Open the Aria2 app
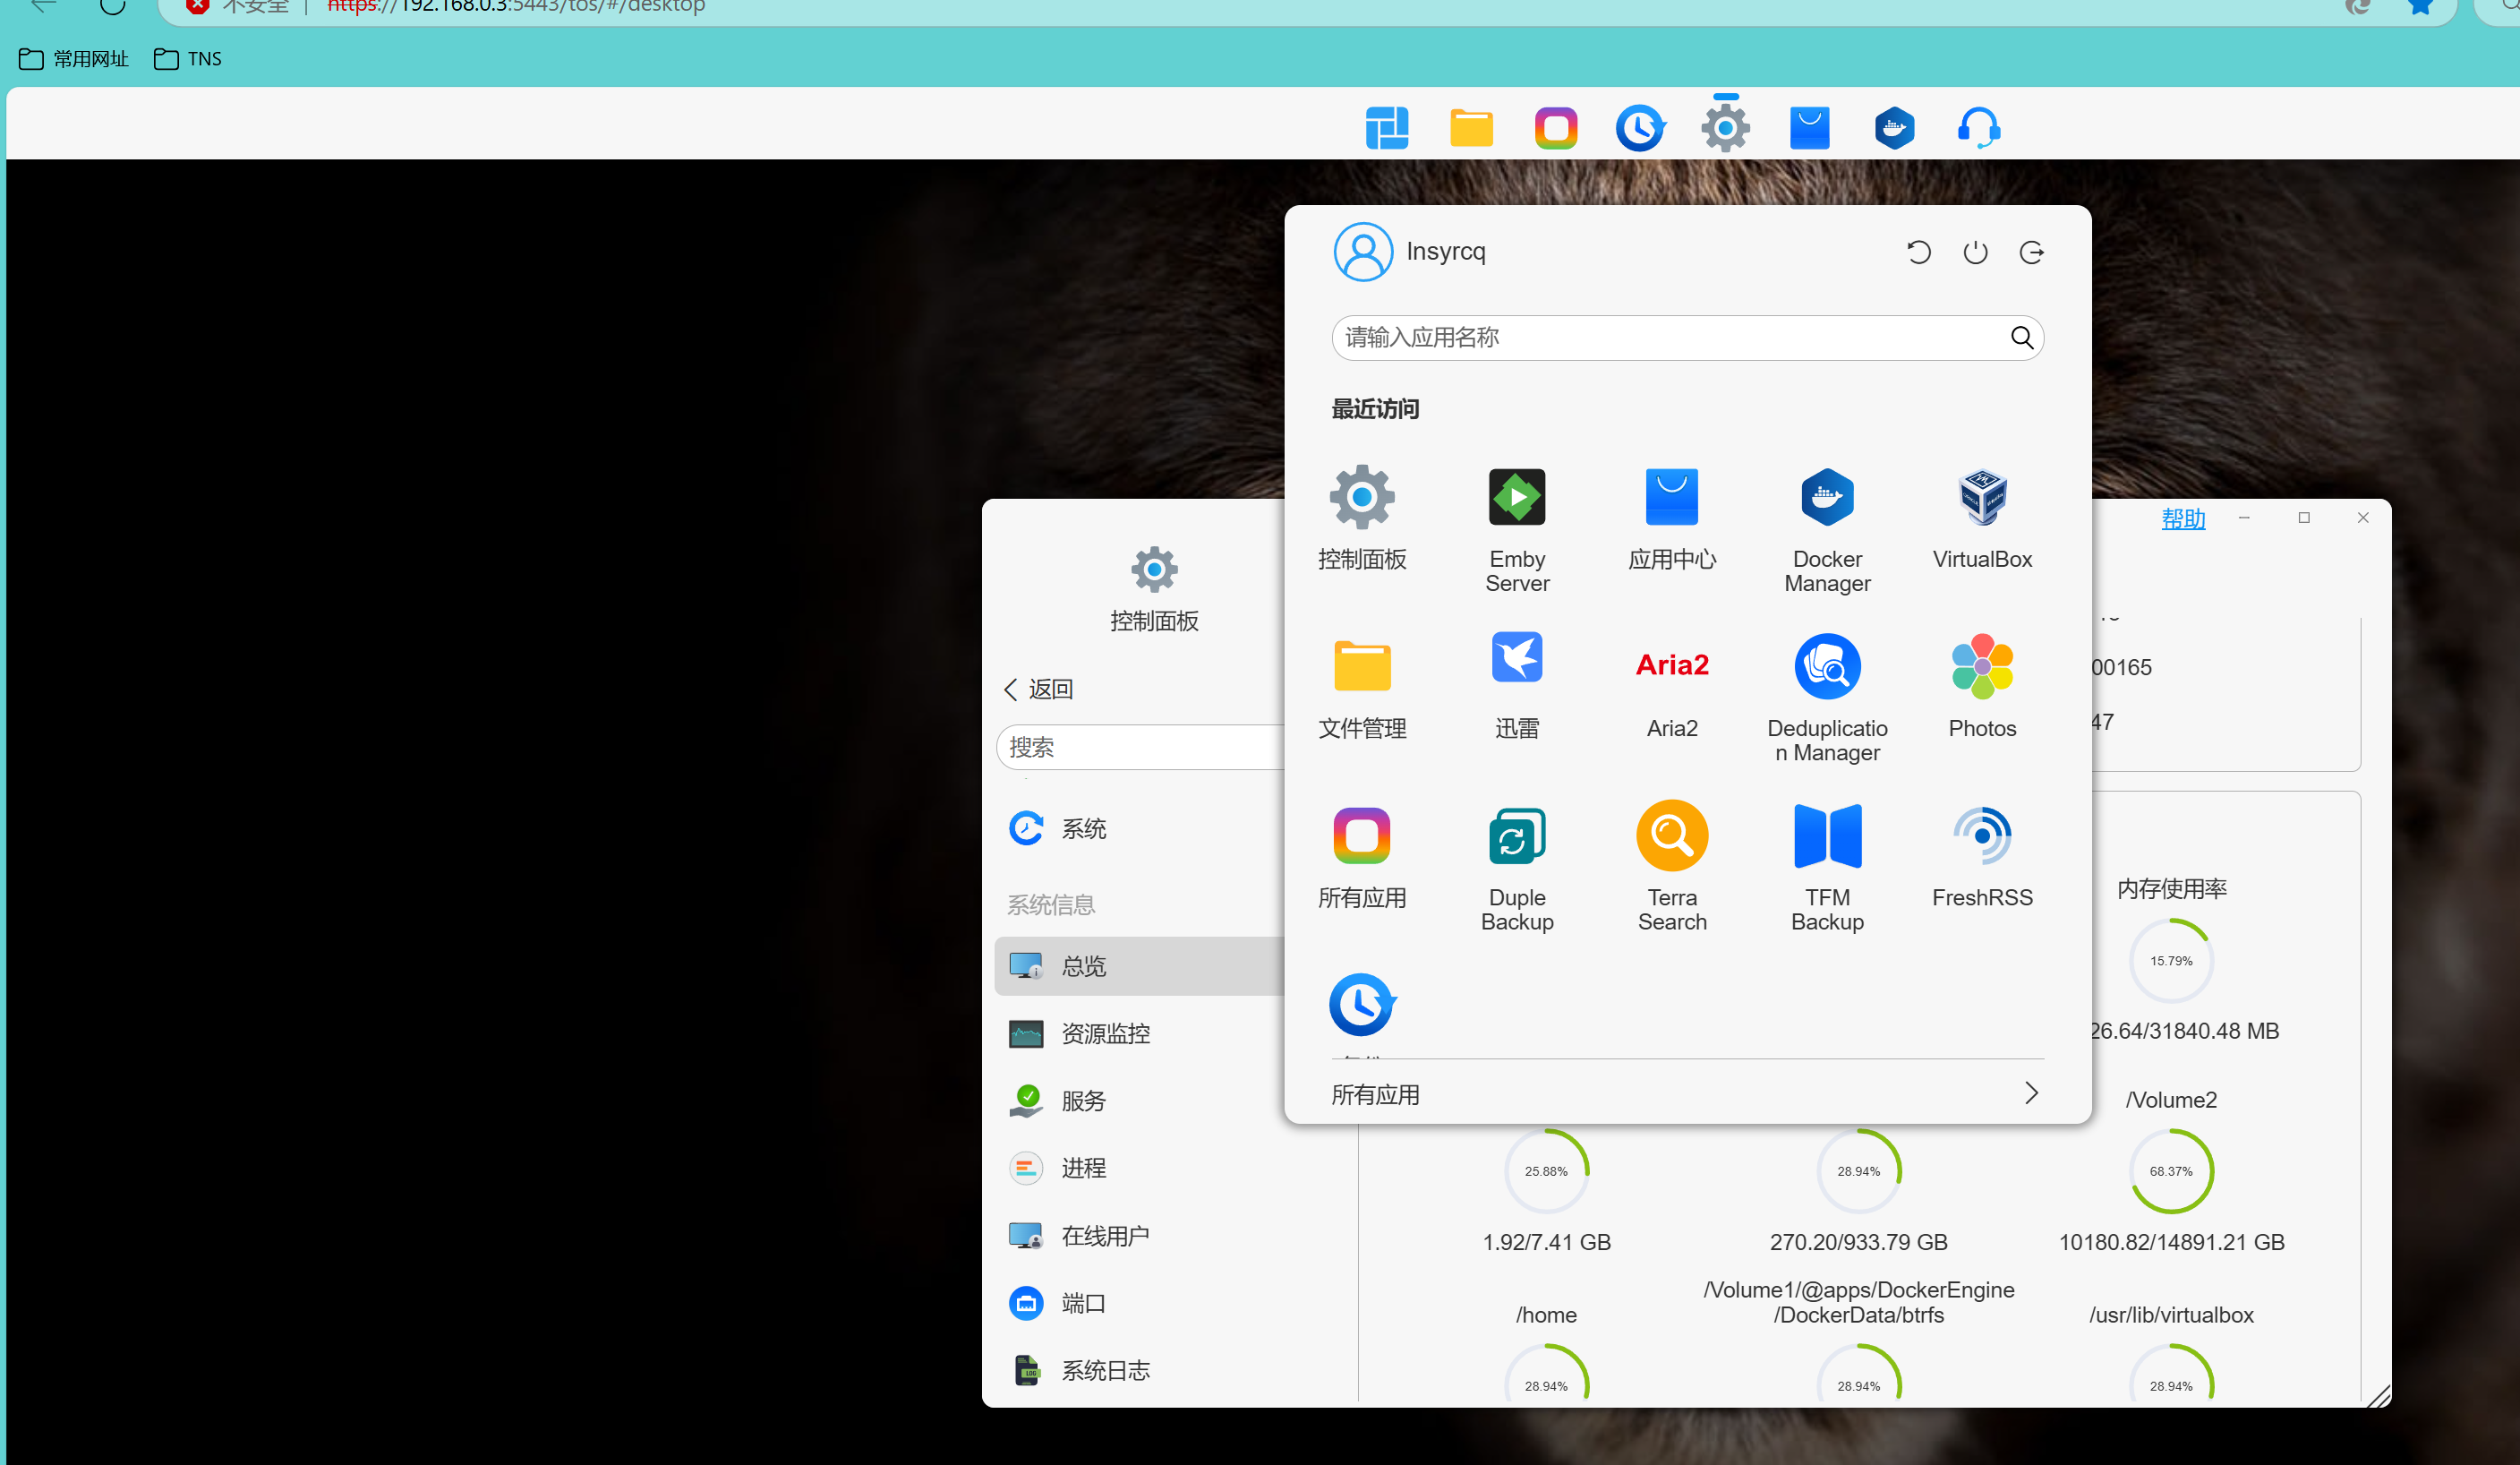 pyautogui.click(x=1671, y=665)
